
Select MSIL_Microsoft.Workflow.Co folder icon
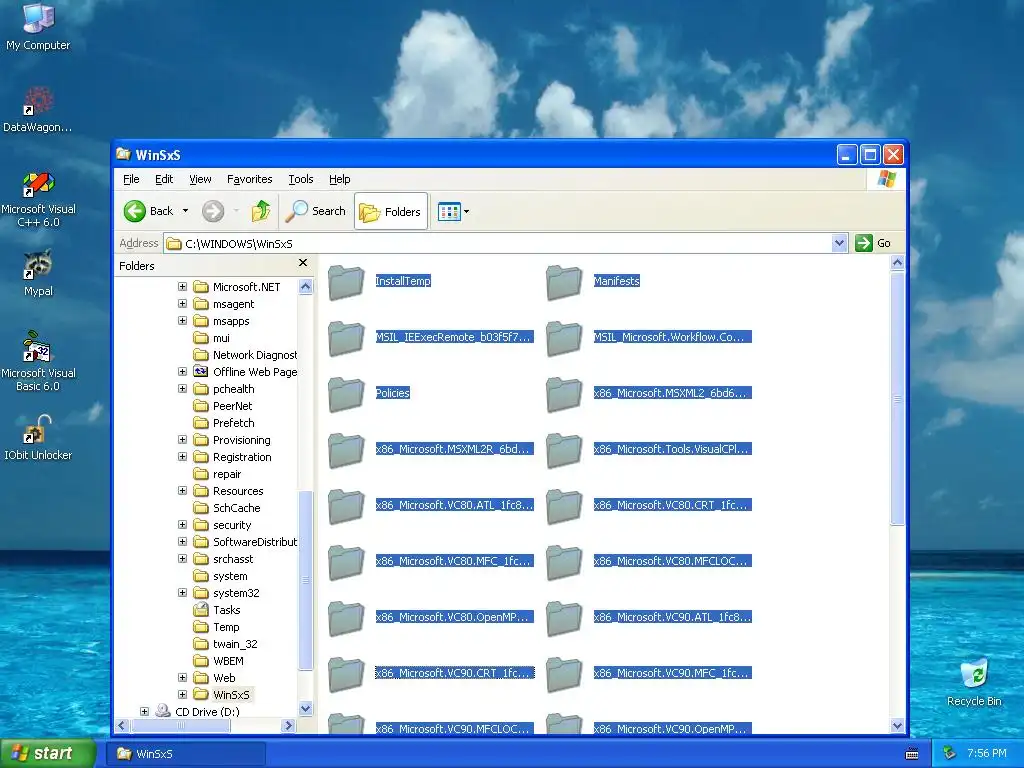564,338
